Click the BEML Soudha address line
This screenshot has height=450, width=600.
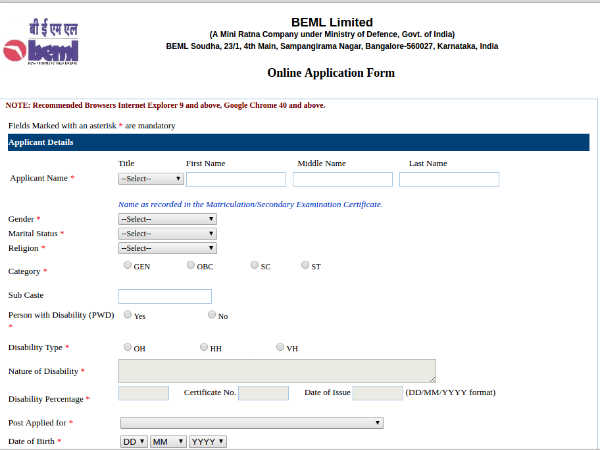332,46
